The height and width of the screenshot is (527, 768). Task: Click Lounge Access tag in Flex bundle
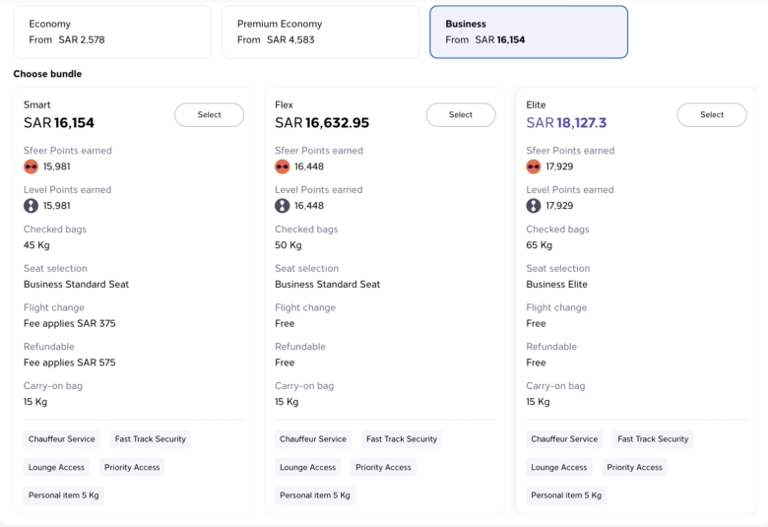308,467
